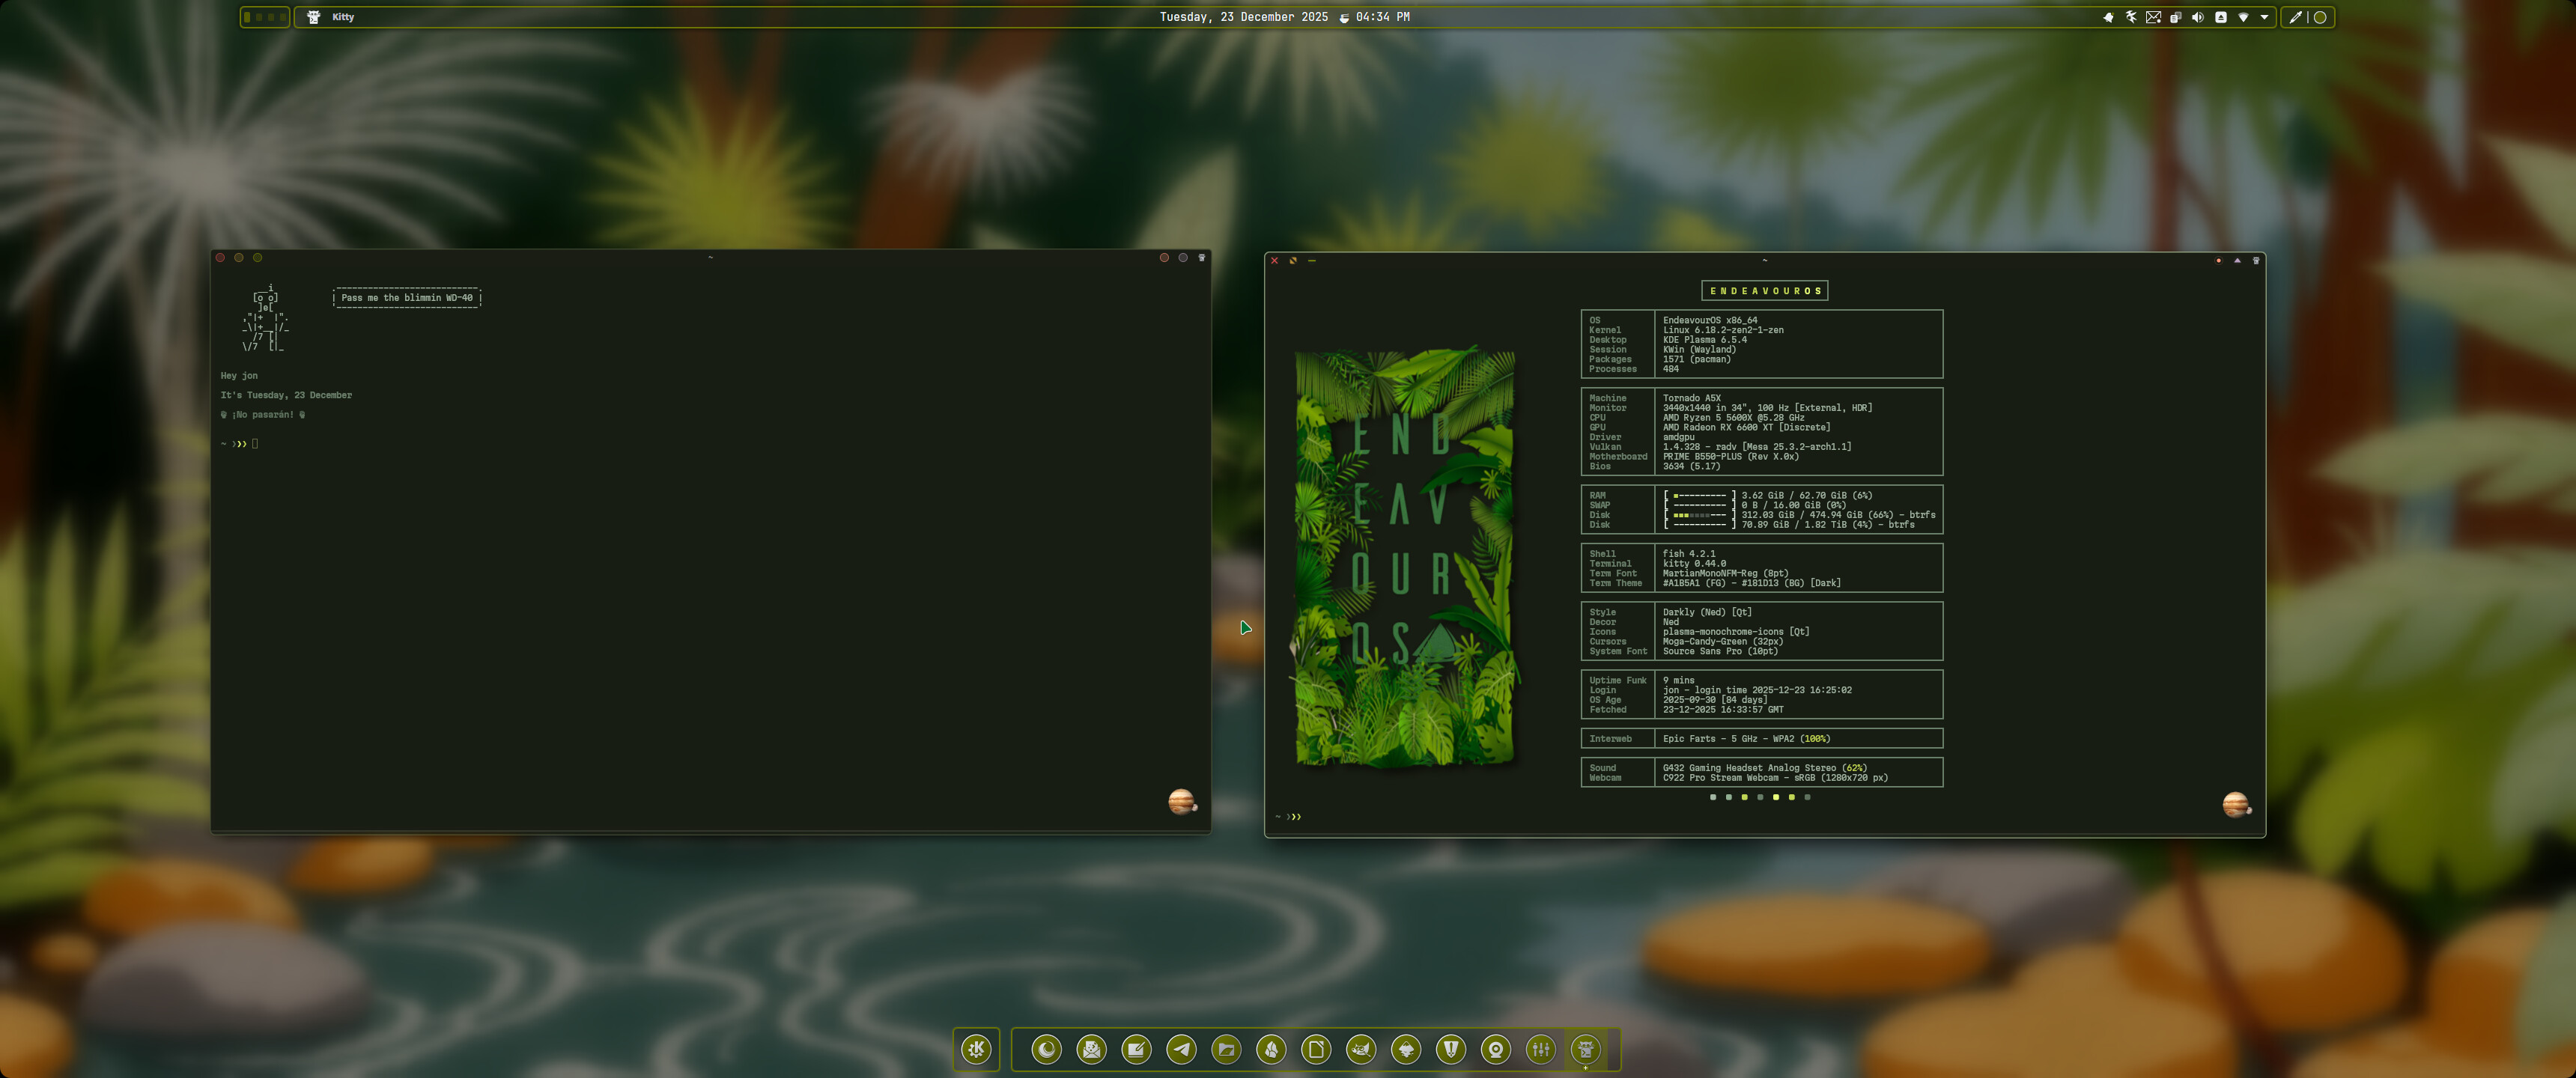Click the motherboard value "PRIME B550-PLUS"

tap(1704, 457)
